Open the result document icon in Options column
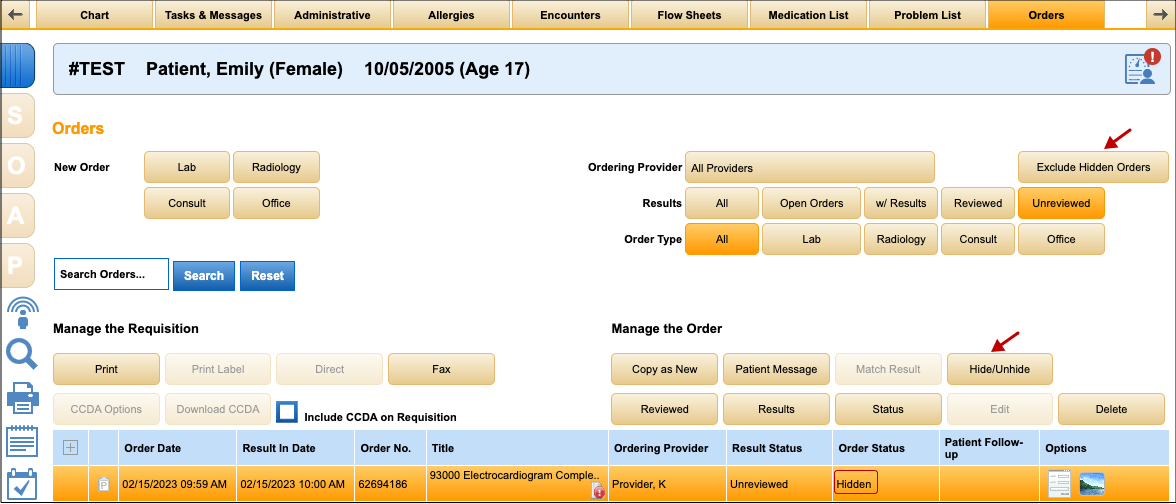This screenshot has height=504, width=1176. [1059, 485]
